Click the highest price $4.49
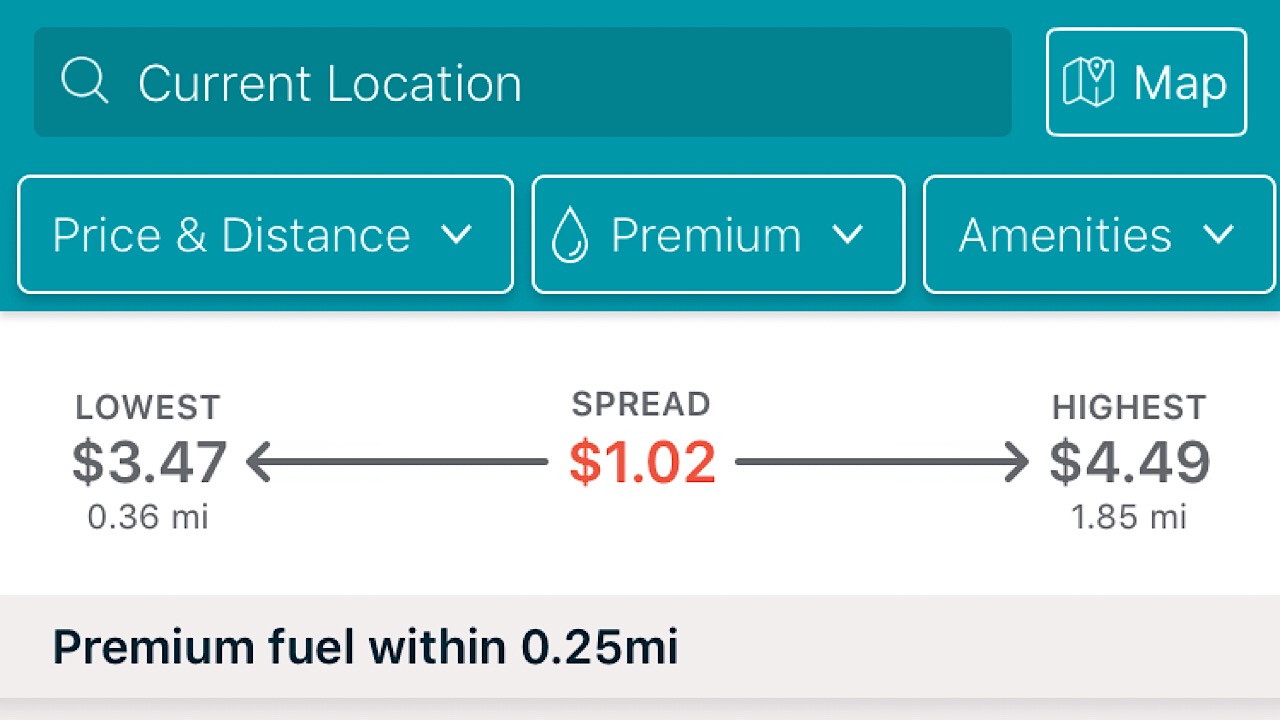 click(1129, 462)
